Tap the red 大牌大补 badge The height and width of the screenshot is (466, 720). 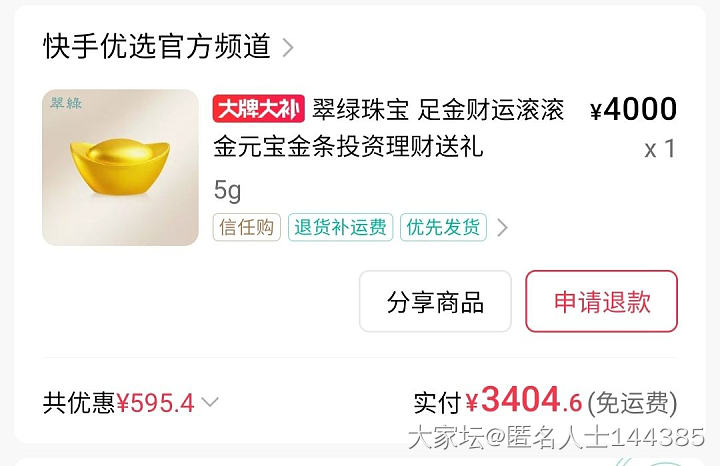pos(259,109)
